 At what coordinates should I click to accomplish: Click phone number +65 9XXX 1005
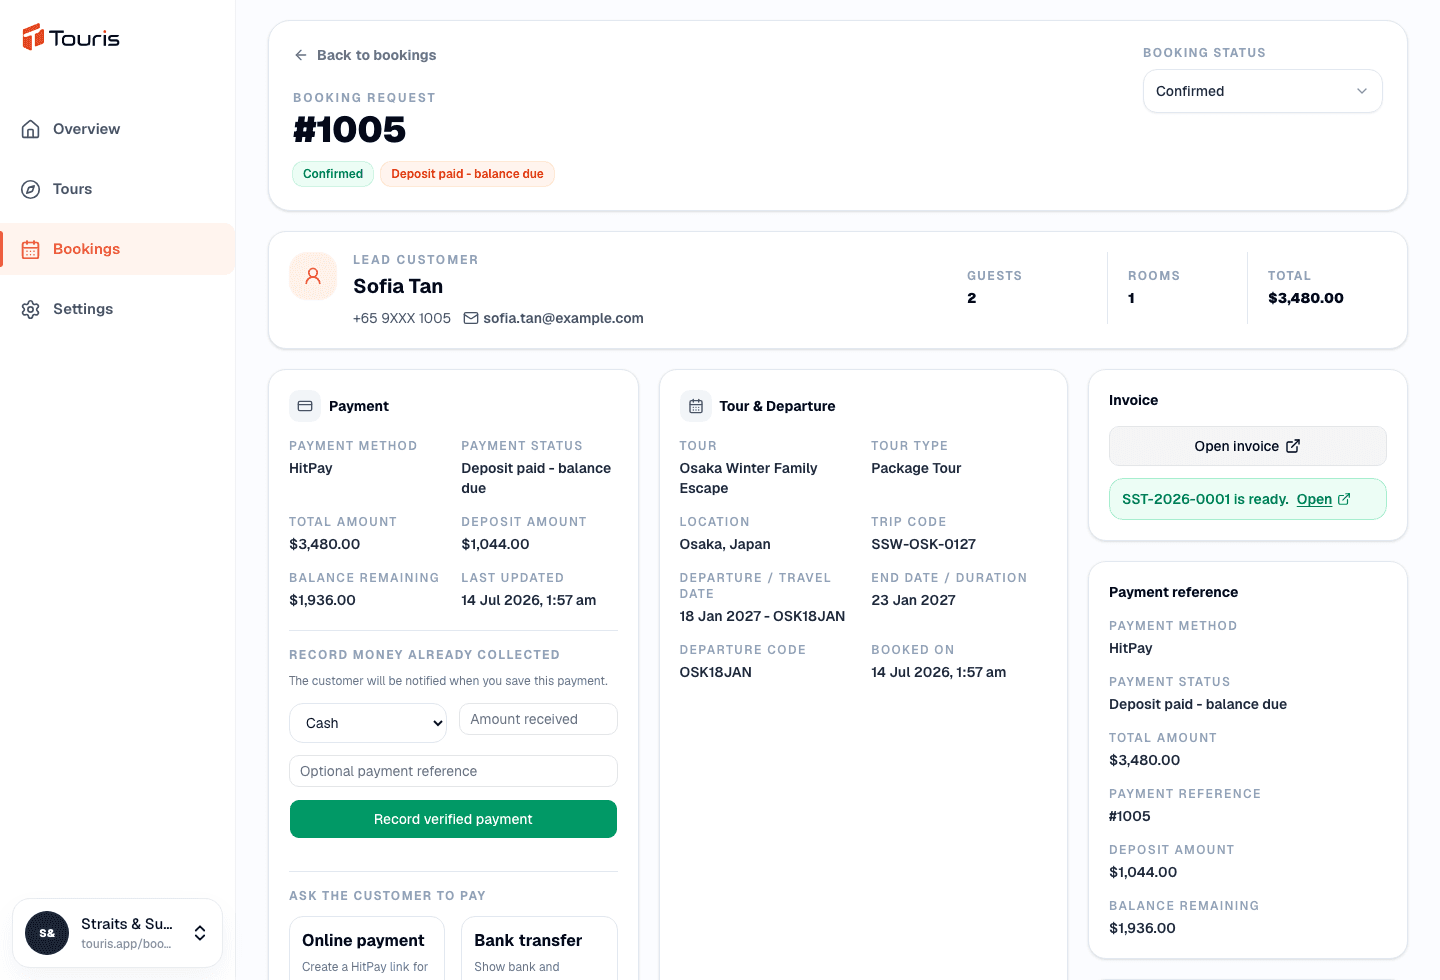click(402, 318)
